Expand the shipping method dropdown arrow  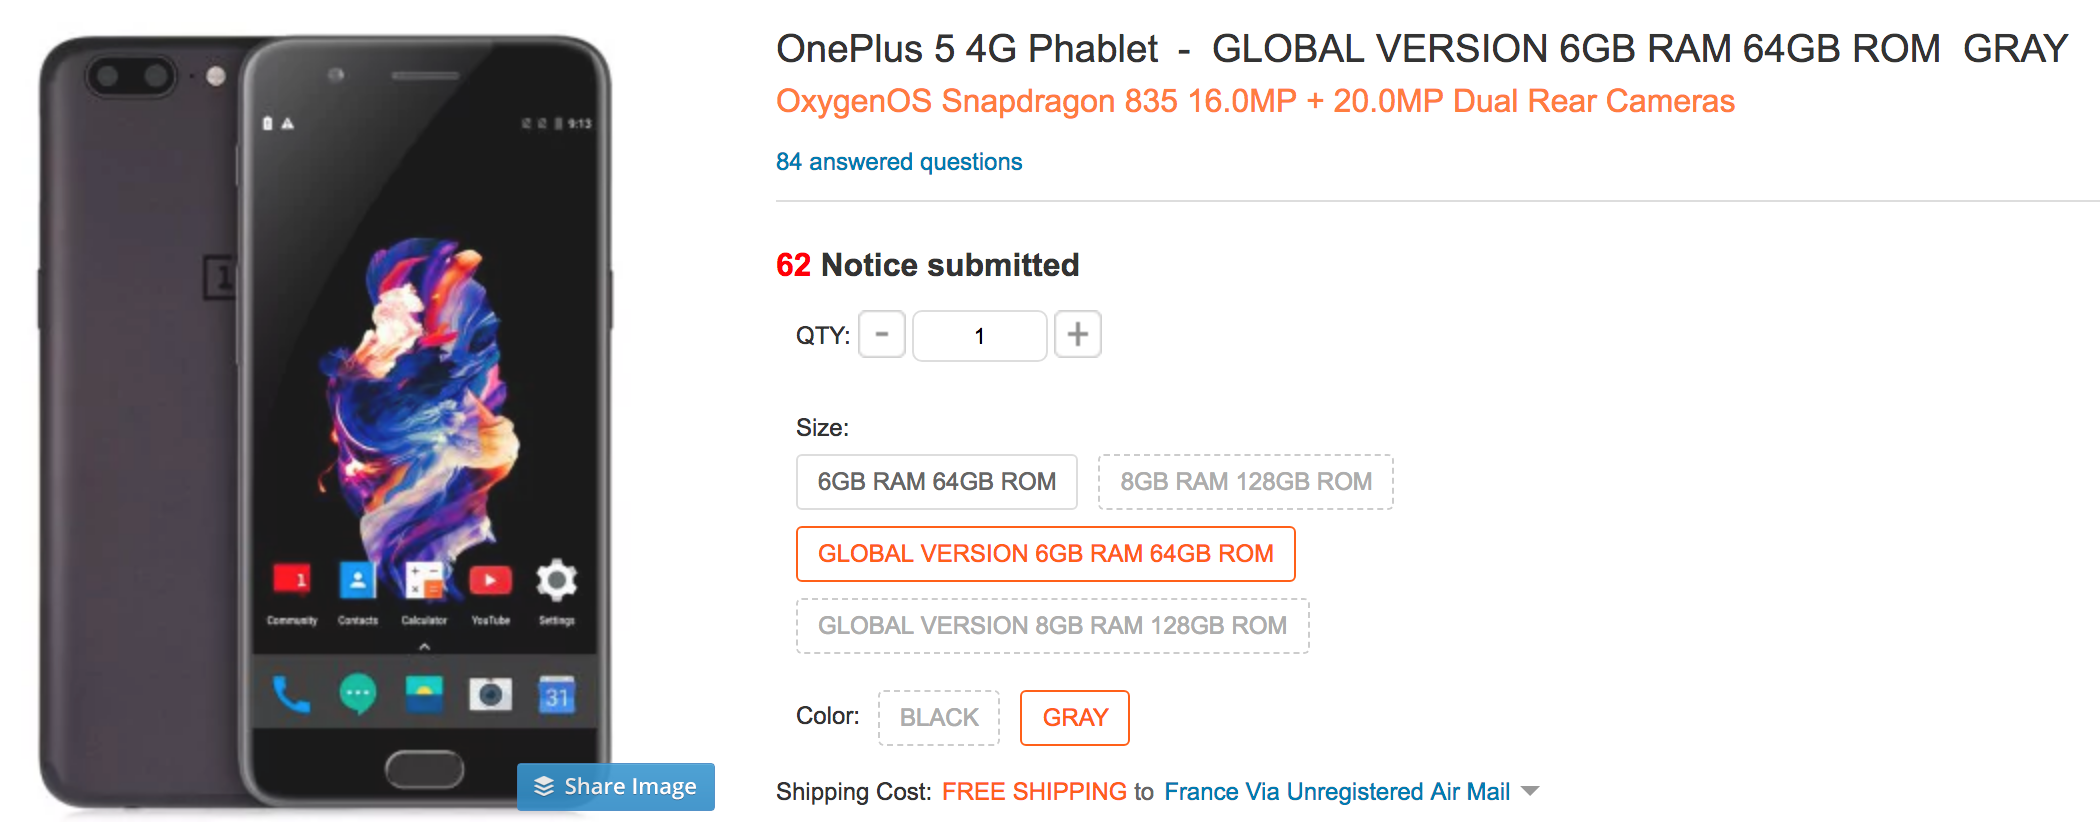click(x=1530, y=792)
